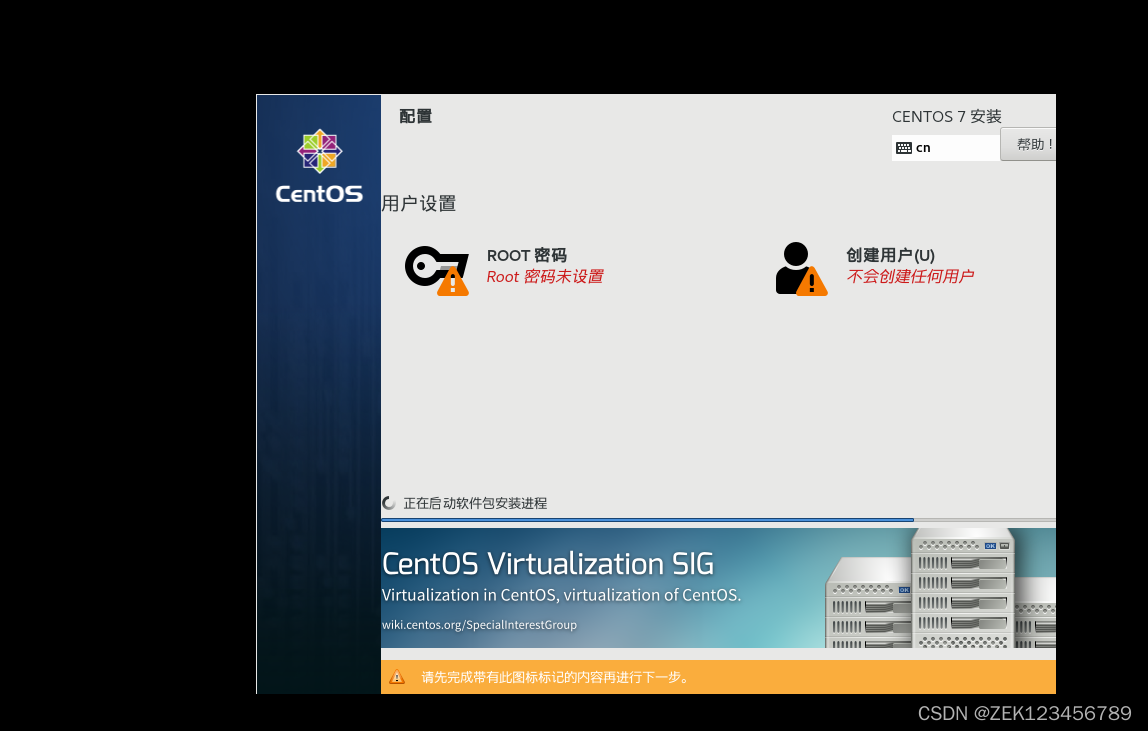Click the orange warning message 请先完成带有此图标标记的内容

pyautogui.click(x=556, y=678)
